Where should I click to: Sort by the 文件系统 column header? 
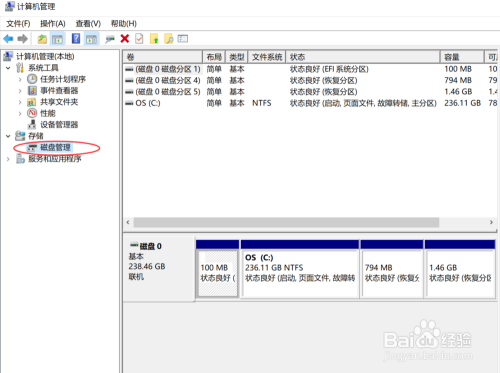[267, 57]
